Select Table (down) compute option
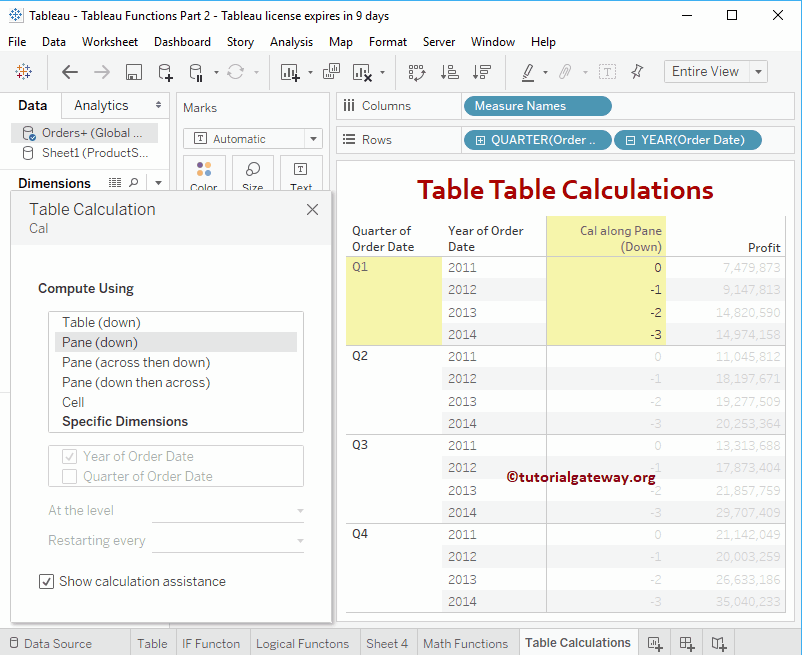 tap(101, 322)
